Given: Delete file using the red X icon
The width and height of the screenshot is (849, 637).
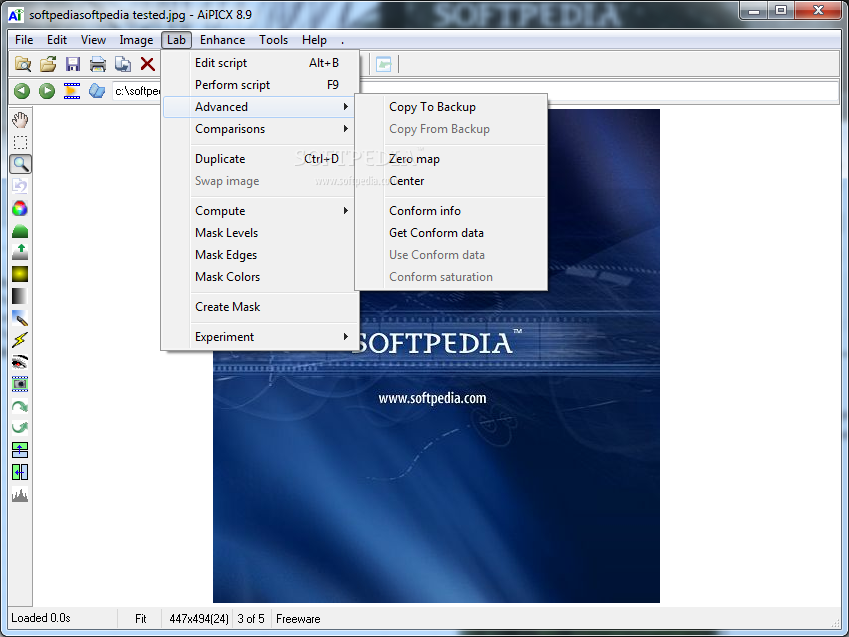Looking at the screenshot, I should tap(147, 64).
